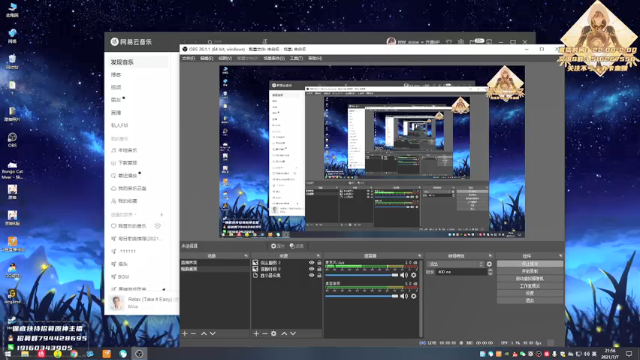Open the 编辑(E) menu in OBS
The width and height of the screenshot is (640, 360).
click(207, 58)
